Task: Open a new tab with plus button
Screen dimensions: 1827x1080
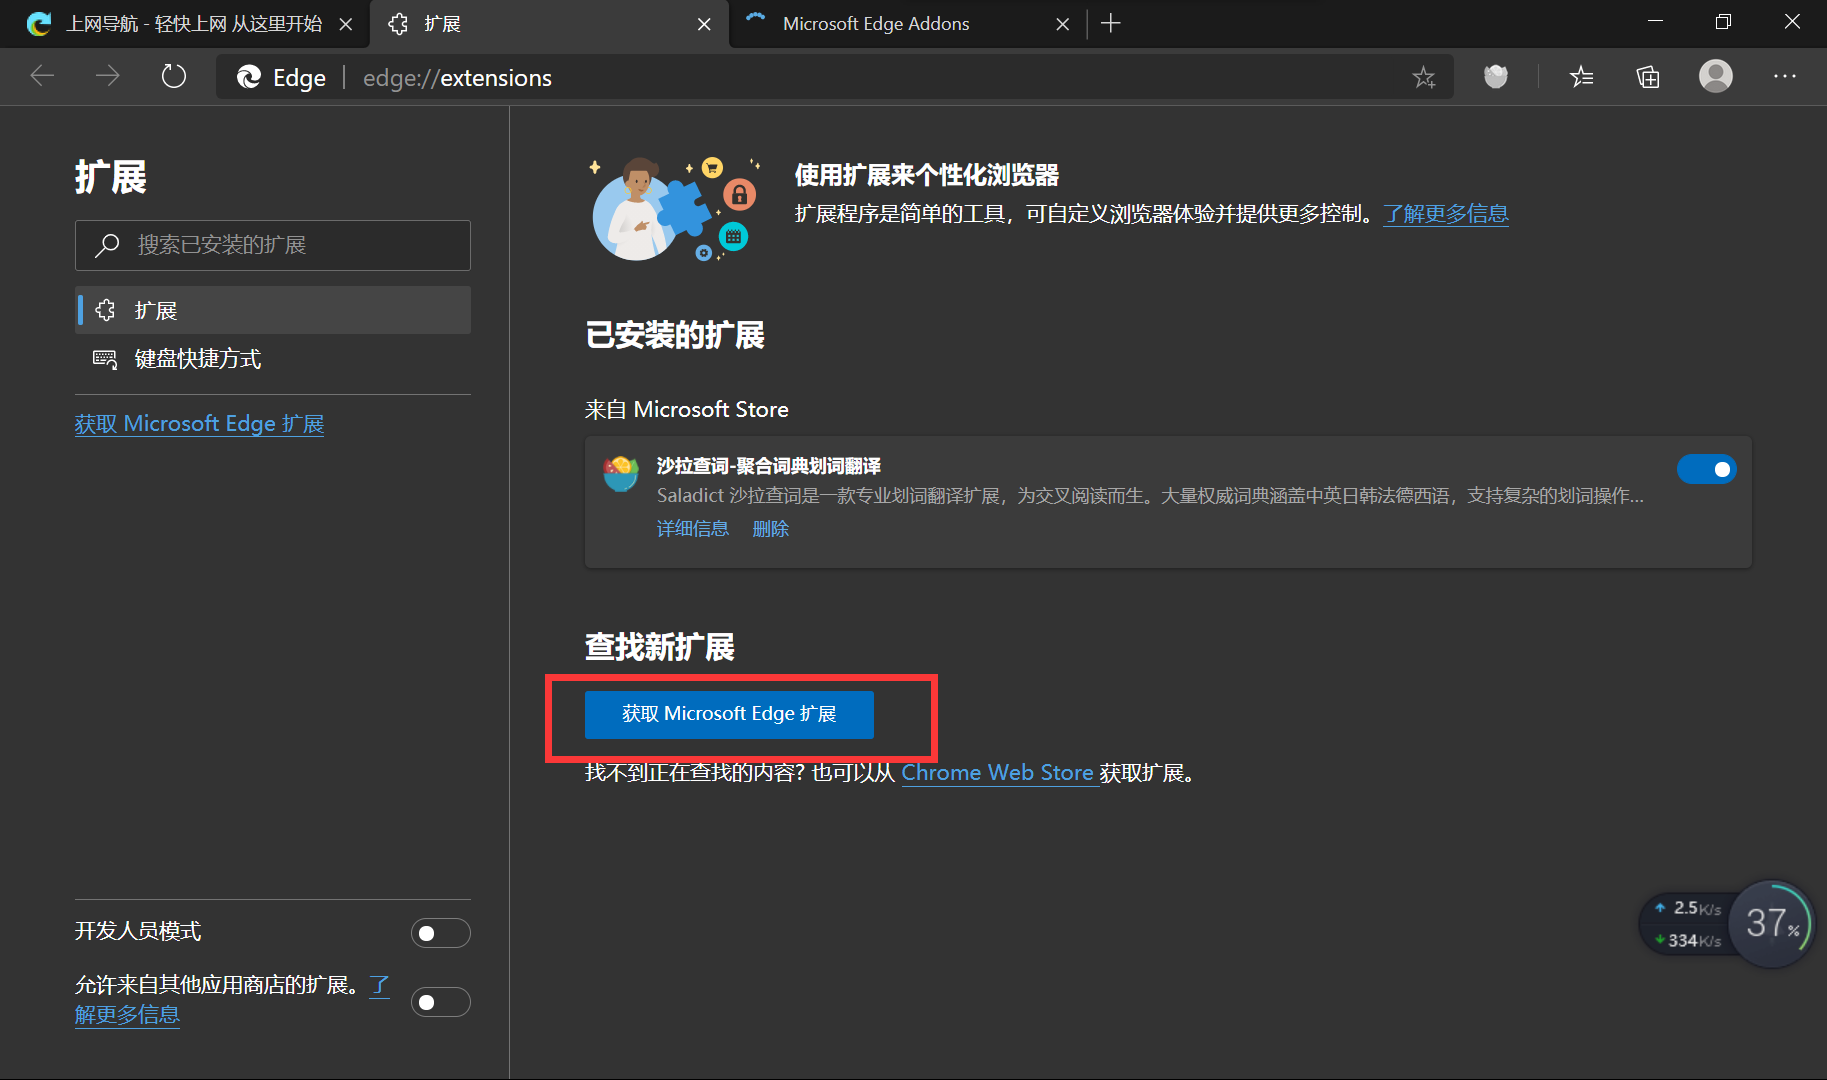Action: [x=1111, y=23]
